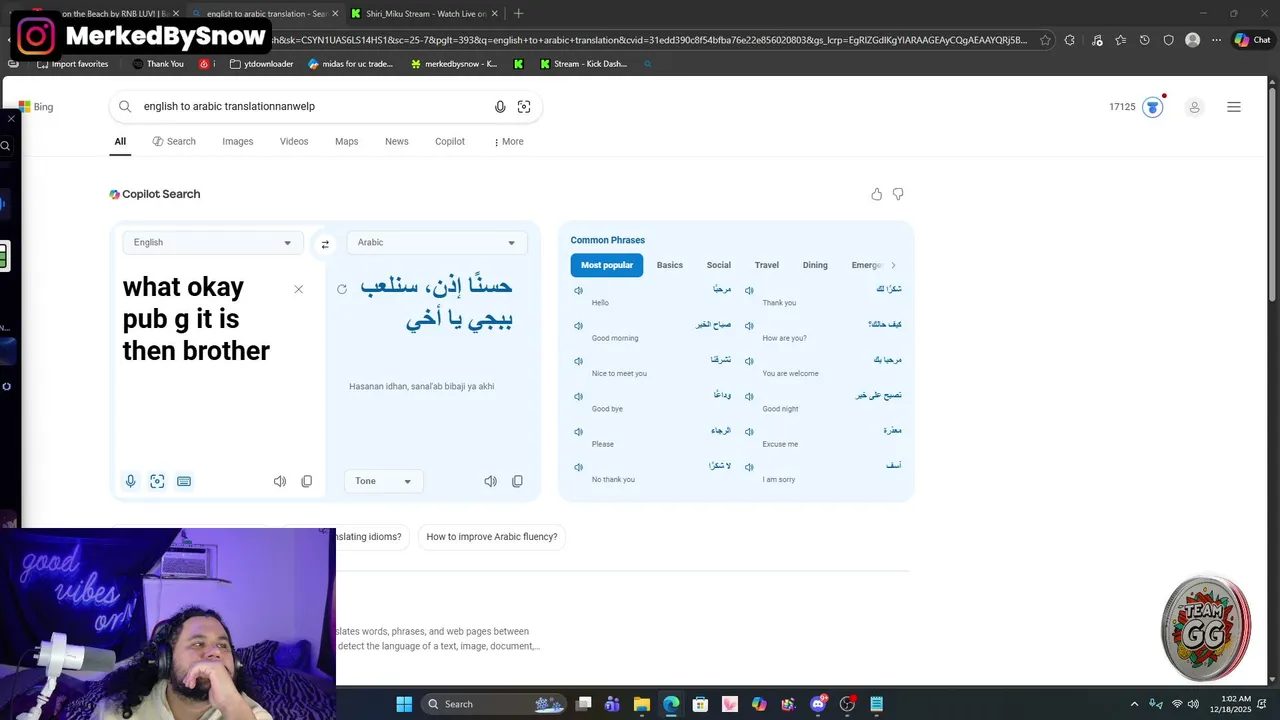Refresh the Arabic translation result
This screenshot has width=1280, height=720.
(x=342, y=289)
